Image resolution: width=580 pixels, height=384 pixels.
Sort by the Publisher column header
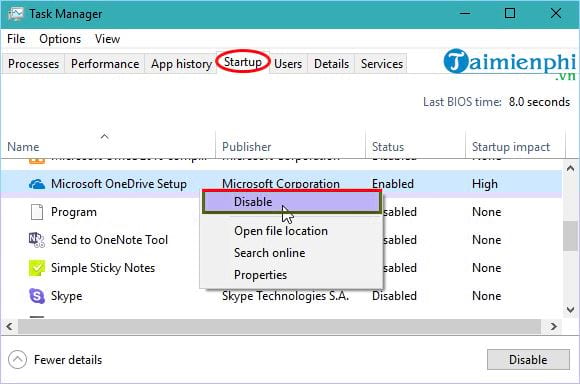[247, 147]
